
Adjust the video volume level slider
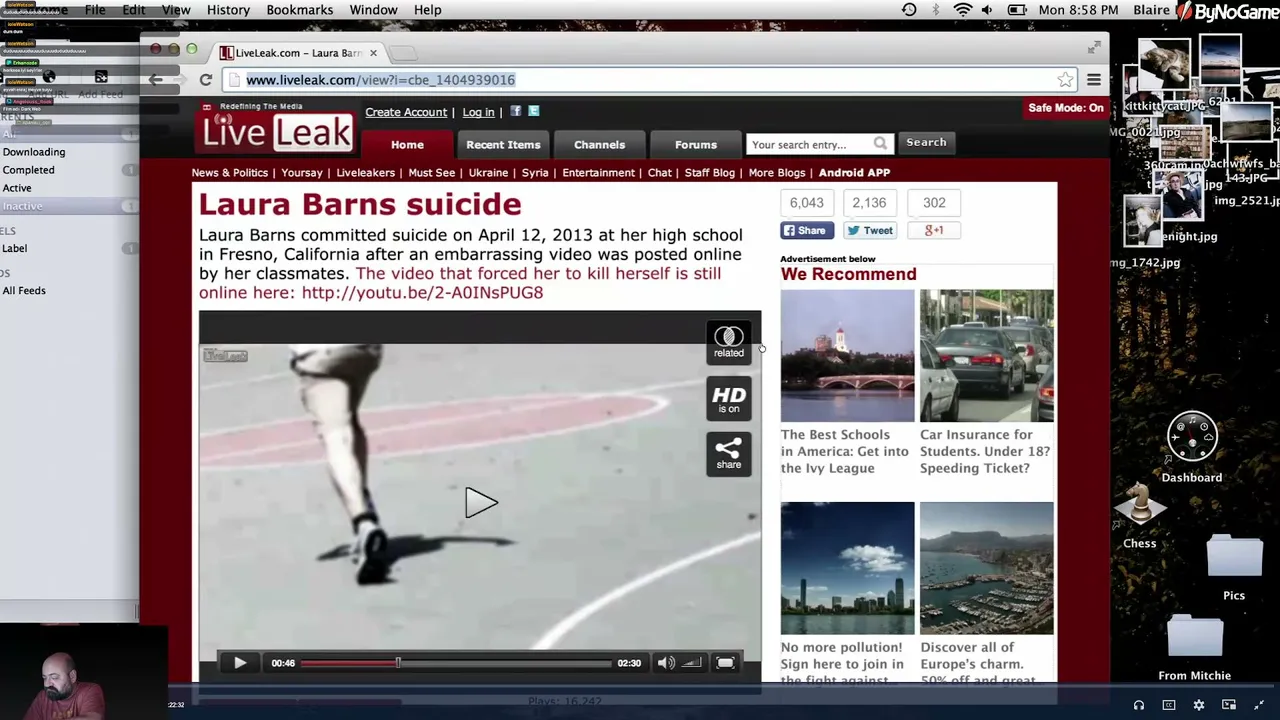[691, 663]
